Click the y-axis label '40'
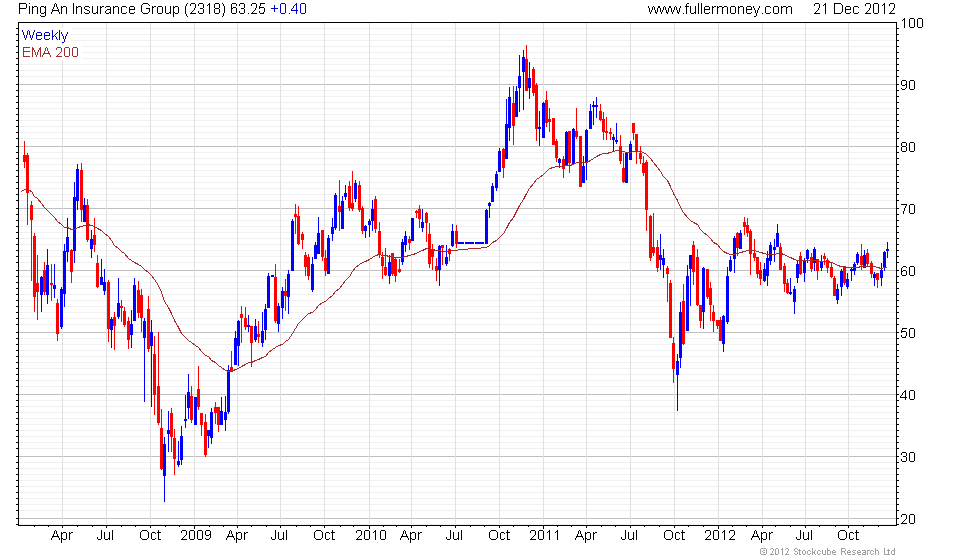The width and height of the screenshot is (980, 560). (x=909, y=395)
